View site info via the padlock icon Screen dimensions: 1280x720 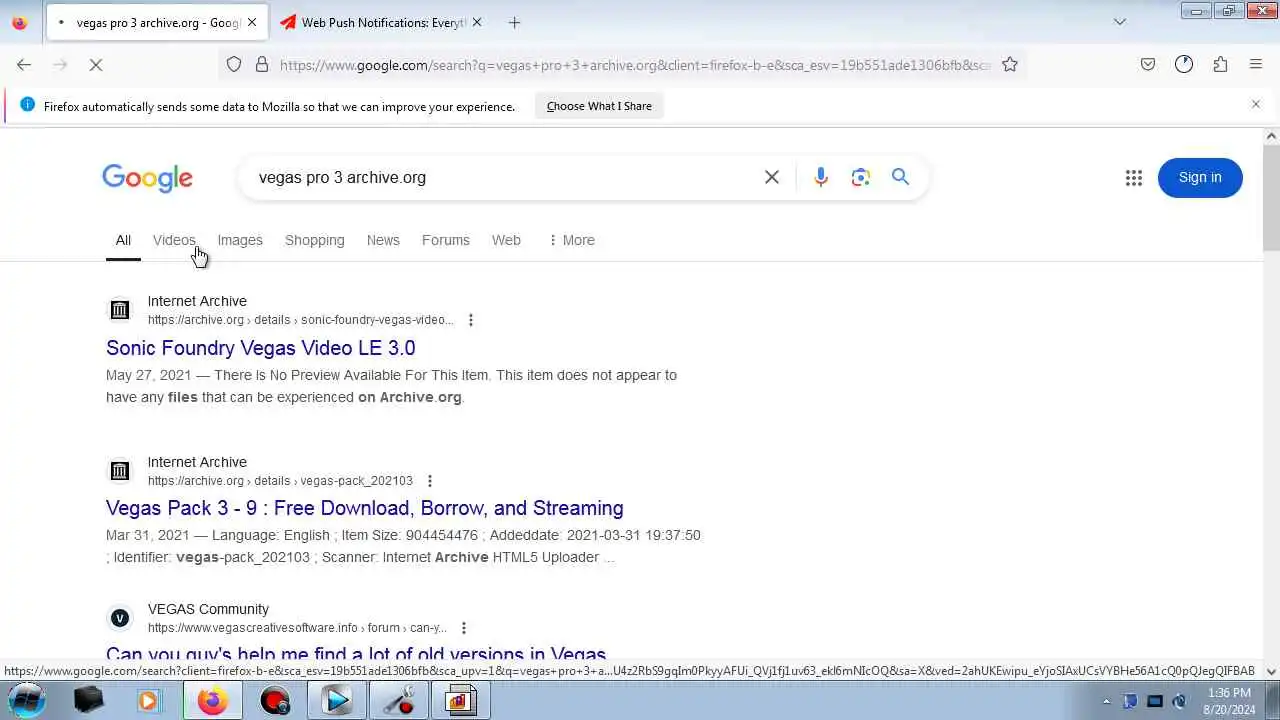[x=262, y=65]
